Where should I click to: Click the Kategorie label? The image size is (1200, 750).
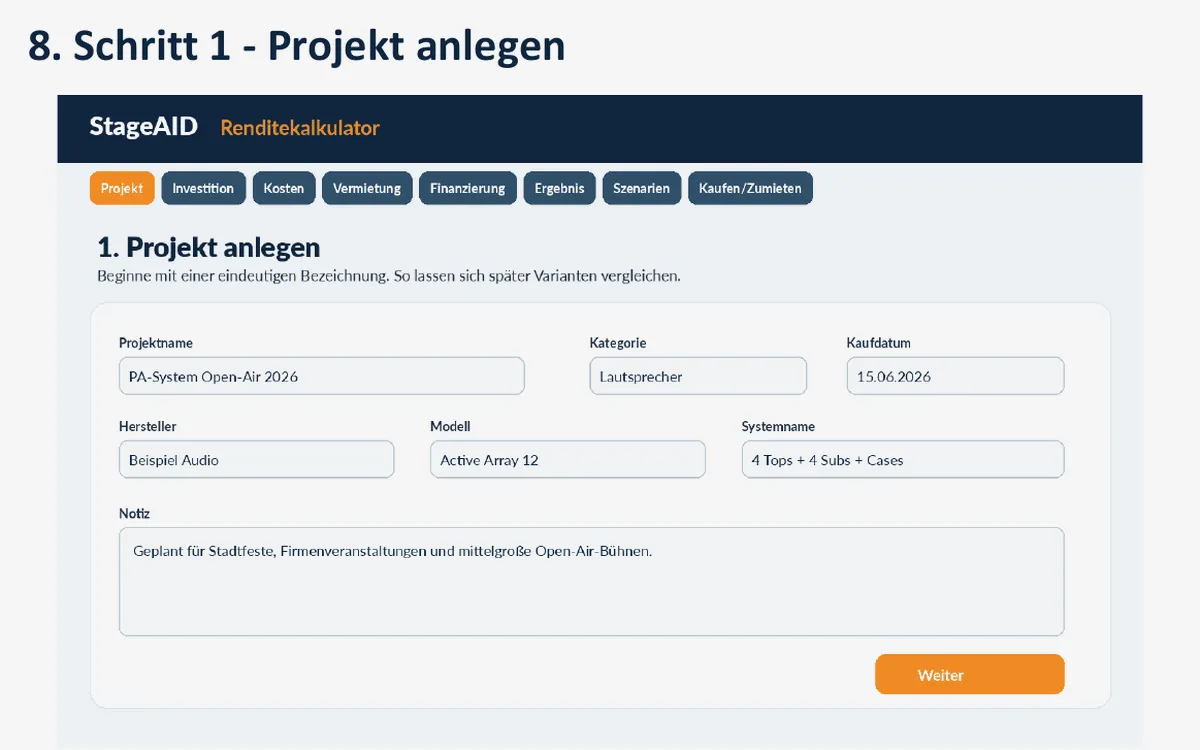click(618, 343)
